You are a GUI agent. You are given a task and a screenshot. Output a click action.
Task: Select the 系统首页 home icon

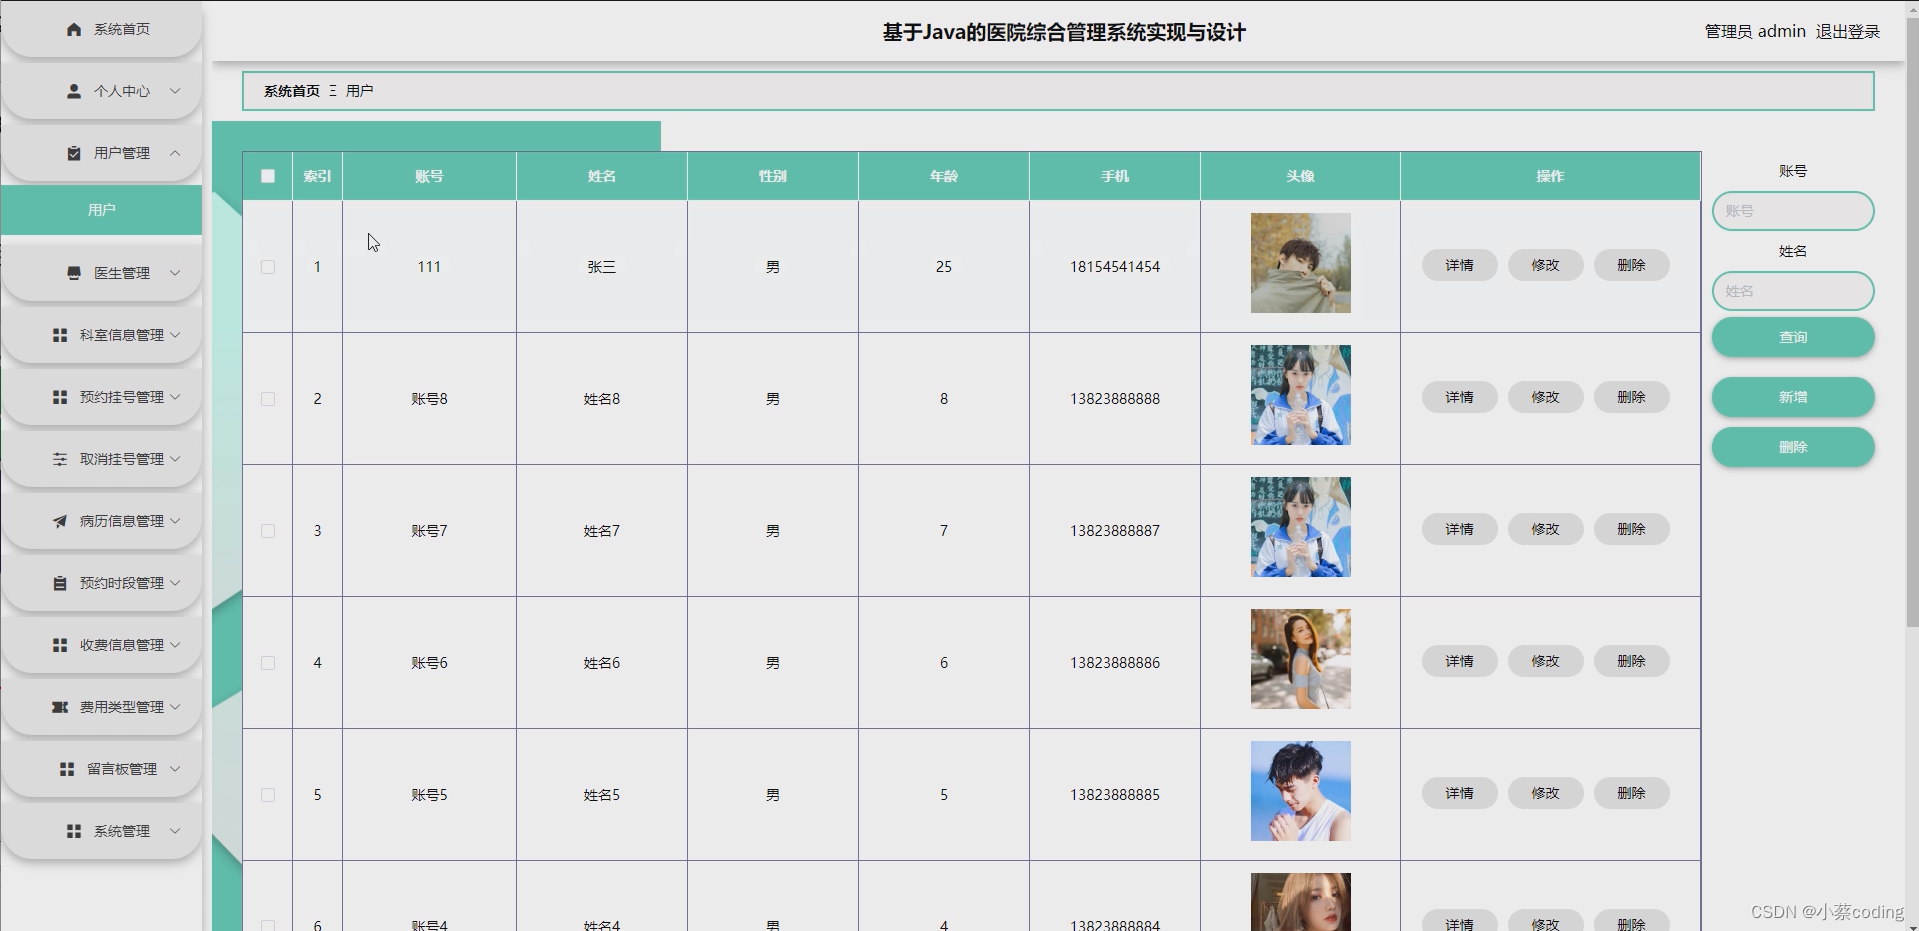click(x=72, y=29)
